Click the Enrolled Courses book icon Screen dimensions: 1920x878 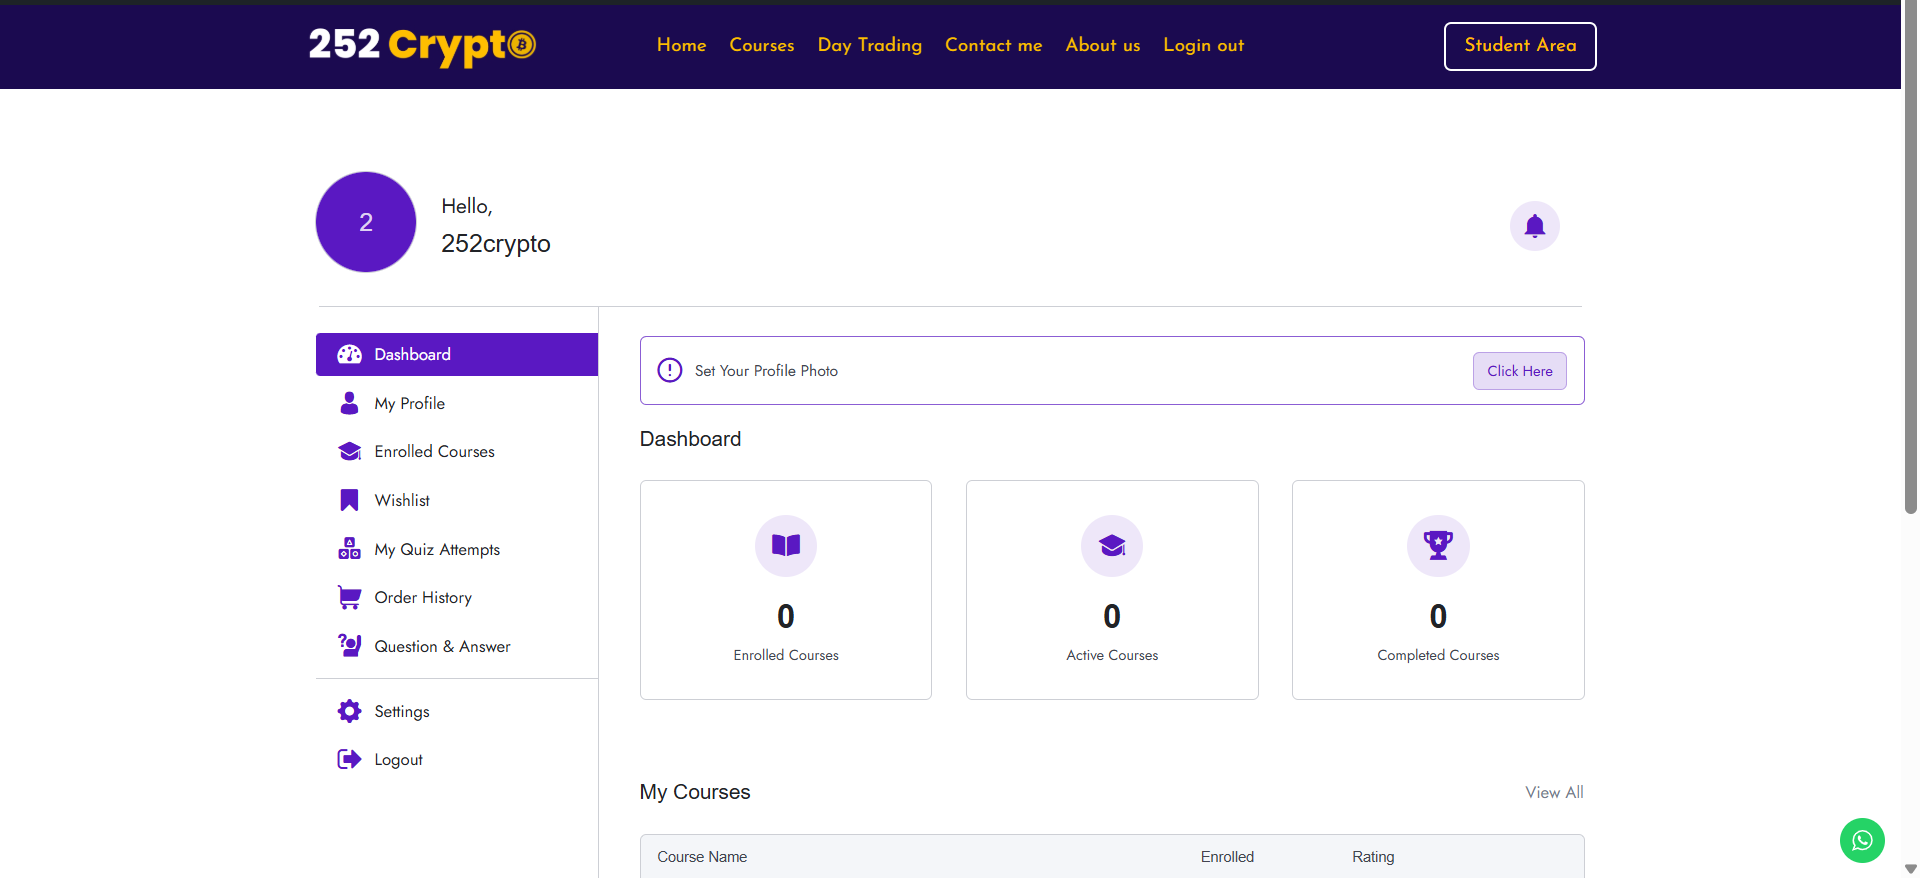(x=786, y=545)
